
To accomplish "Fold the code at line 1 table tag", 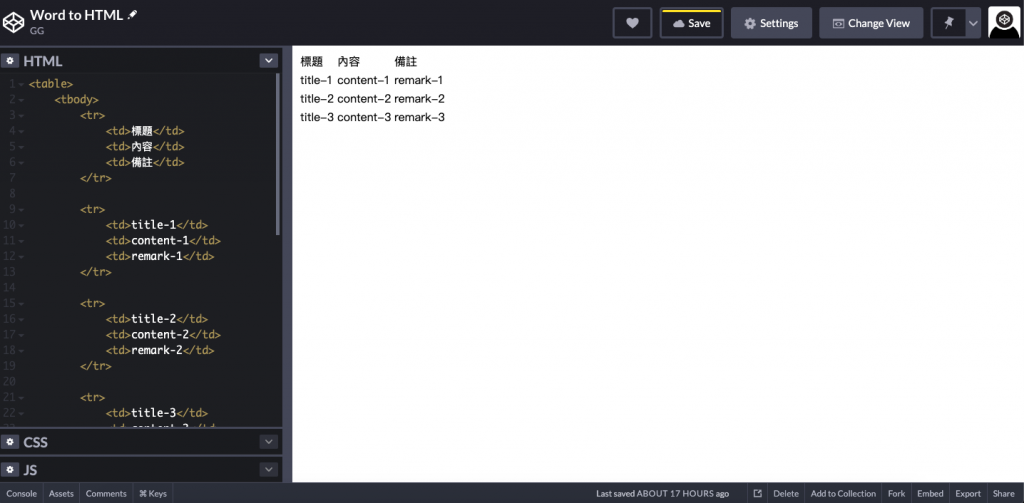I will click(x=22, y=84).
